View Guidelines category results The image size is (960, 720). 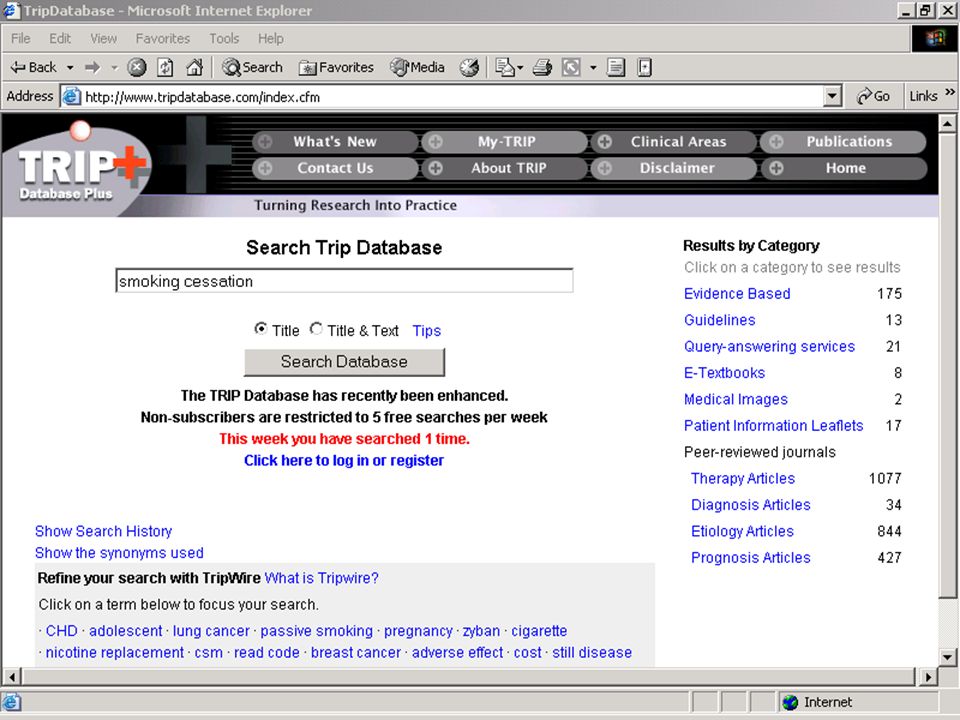(719, 320)
